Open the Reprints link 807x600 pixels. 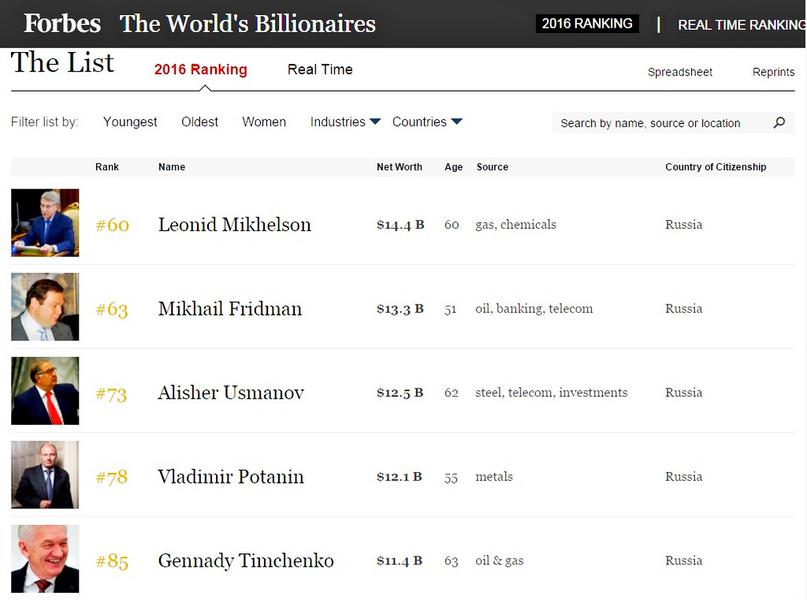[x=774, y=72]
